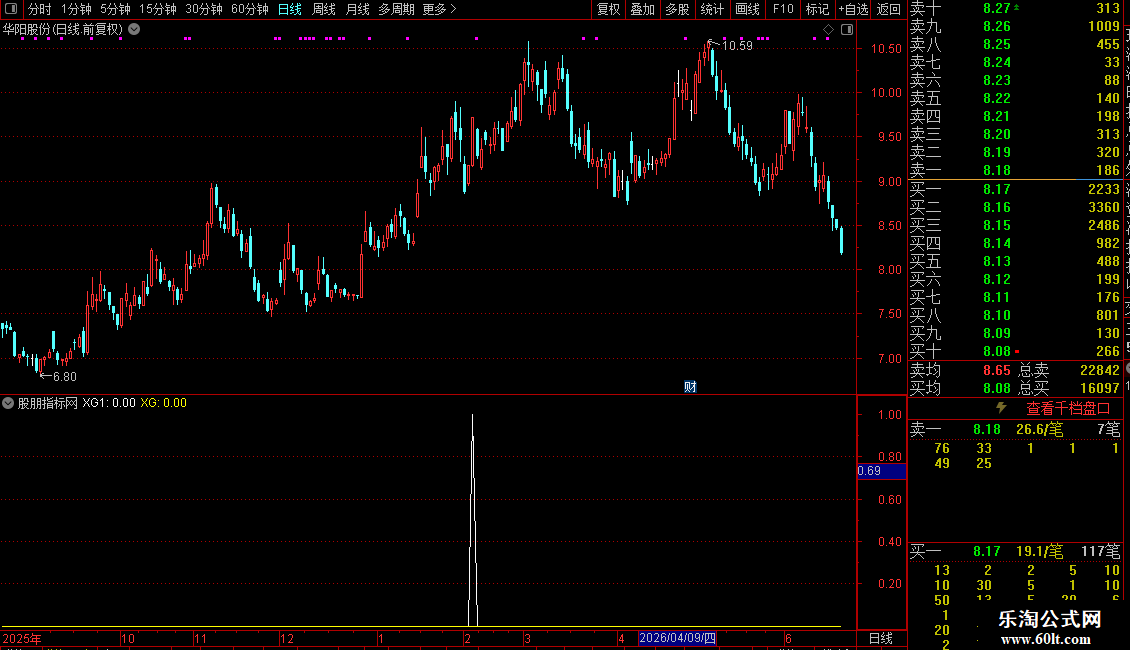The width and height of the screenshot is (1130, 650).
Task: Click the 0.69 indicator value label
Action: click(x=881, y=471)
